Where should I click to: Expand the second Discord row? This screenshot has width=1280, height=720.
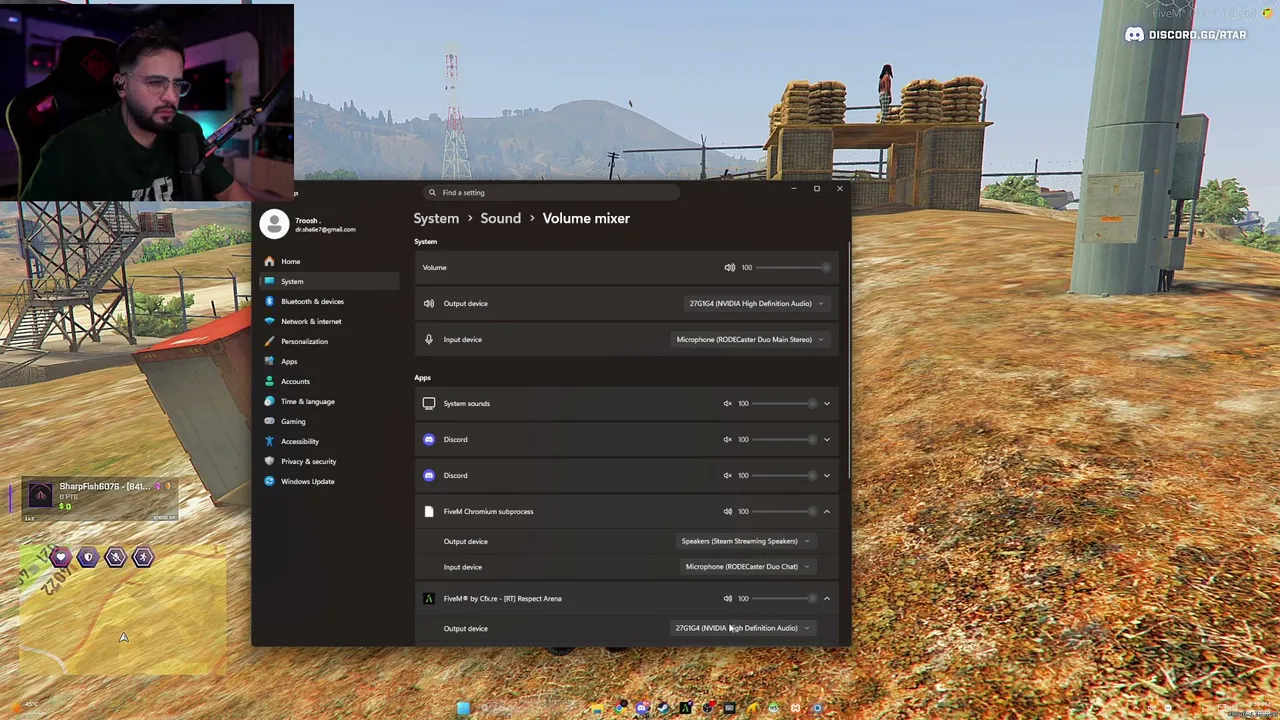[826, 475]
